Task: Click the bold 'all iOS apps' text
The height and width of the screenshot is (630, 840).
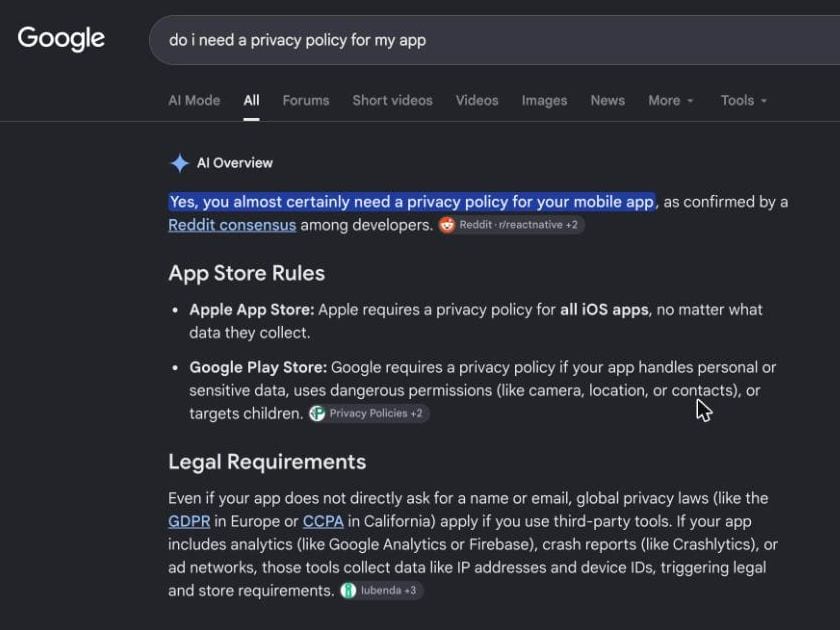Action: [604, 310]
